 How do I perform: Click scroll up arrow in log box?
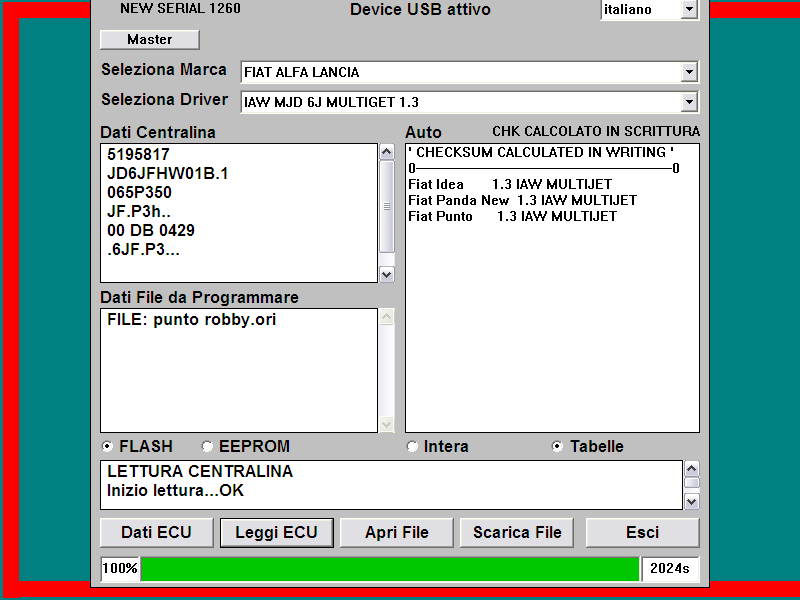(691, 468)
